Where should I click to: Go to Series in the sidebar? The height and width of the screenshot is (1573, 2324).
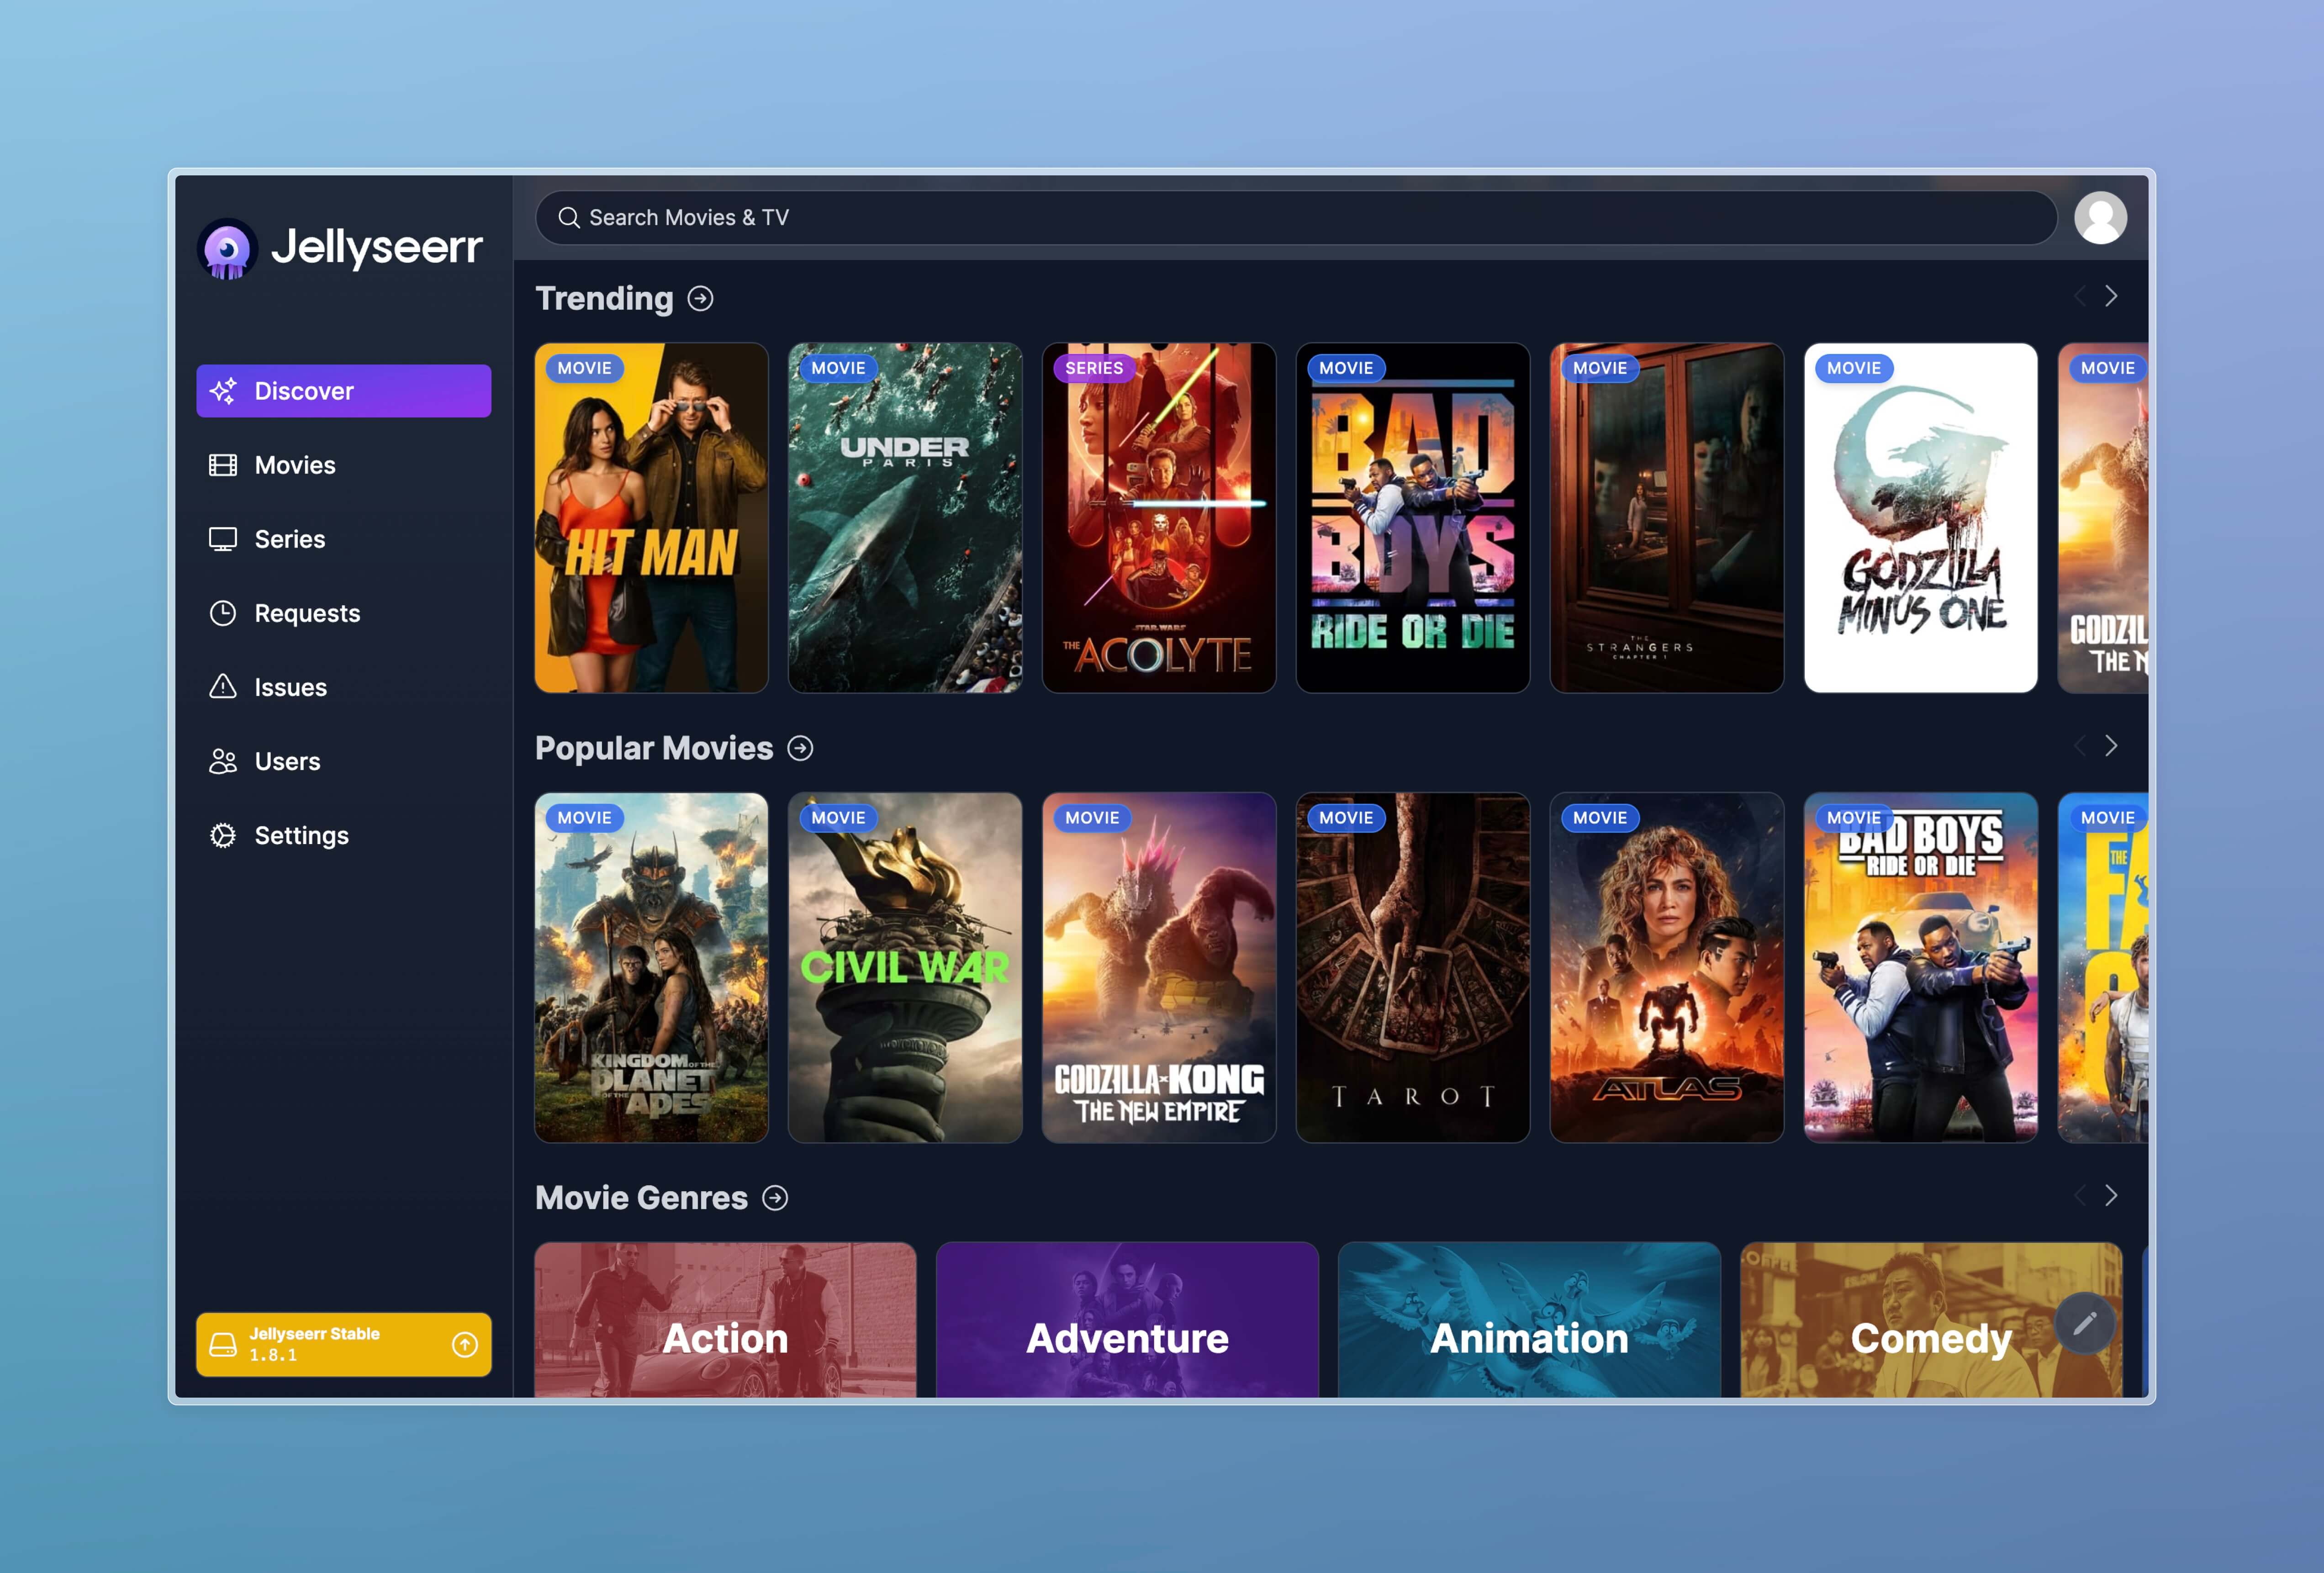344,539
